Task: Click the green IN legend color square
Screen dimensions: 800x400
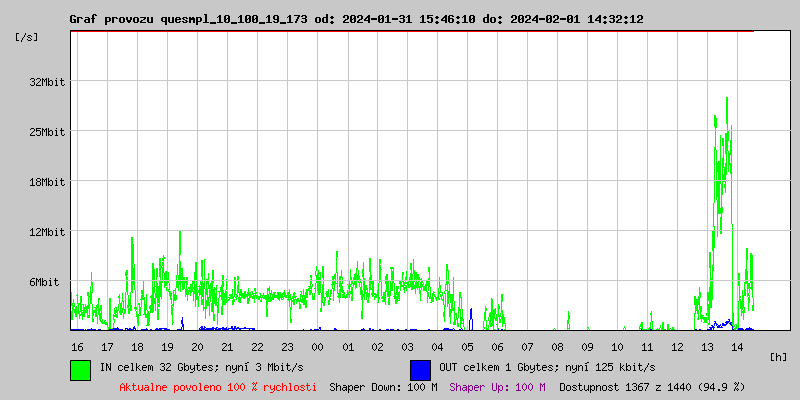Action: tap(81, 369)
